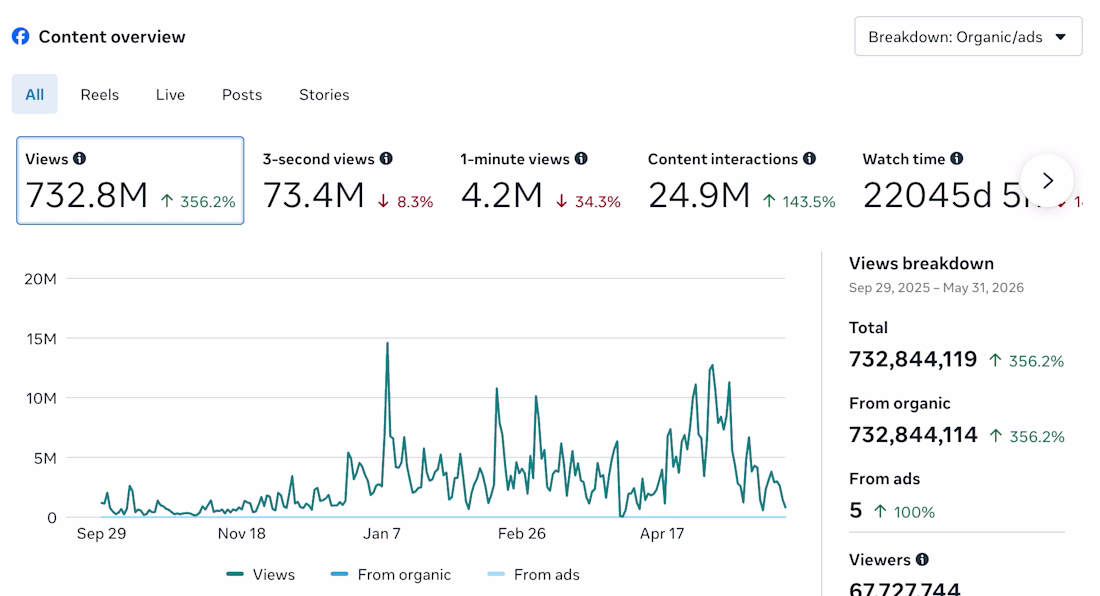Toggle the From organic legend series

(391, 574)
